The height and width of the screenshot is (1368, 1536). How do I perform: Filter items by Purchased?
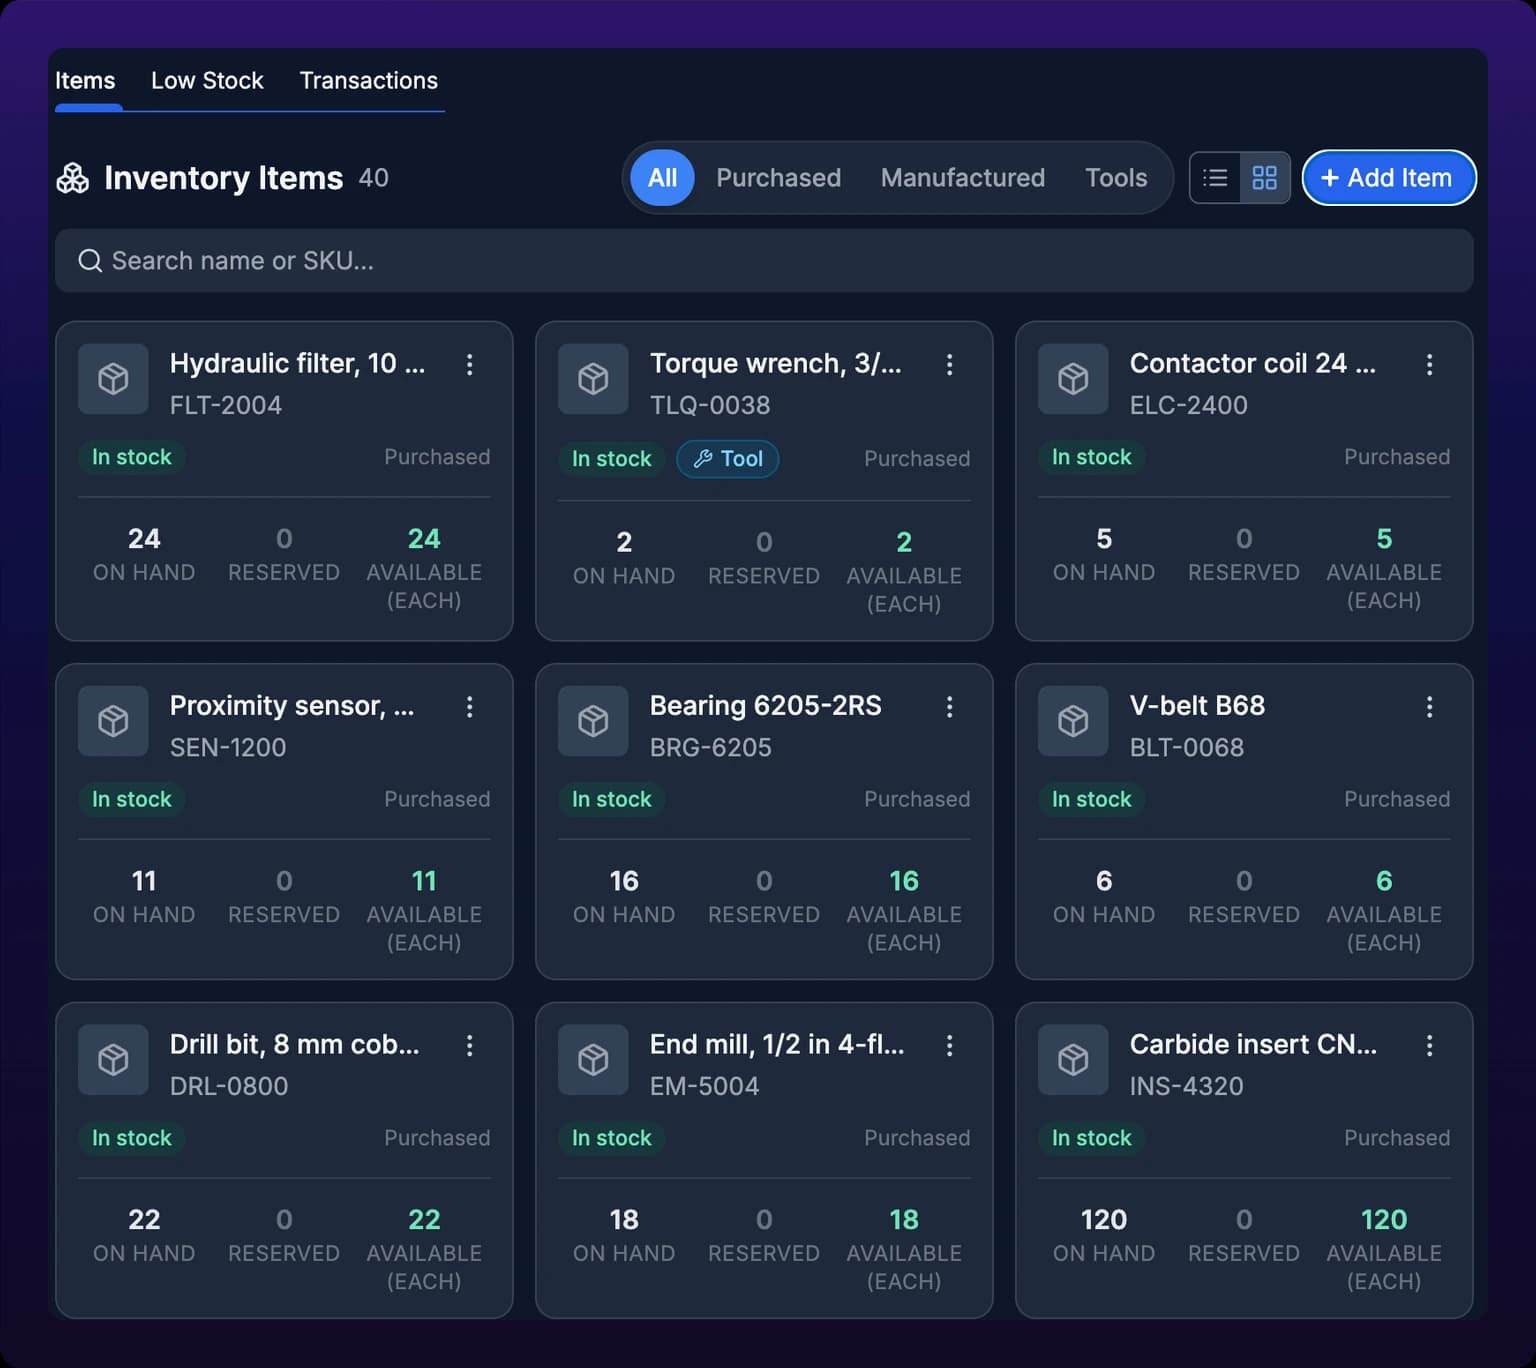click(778, 178)
